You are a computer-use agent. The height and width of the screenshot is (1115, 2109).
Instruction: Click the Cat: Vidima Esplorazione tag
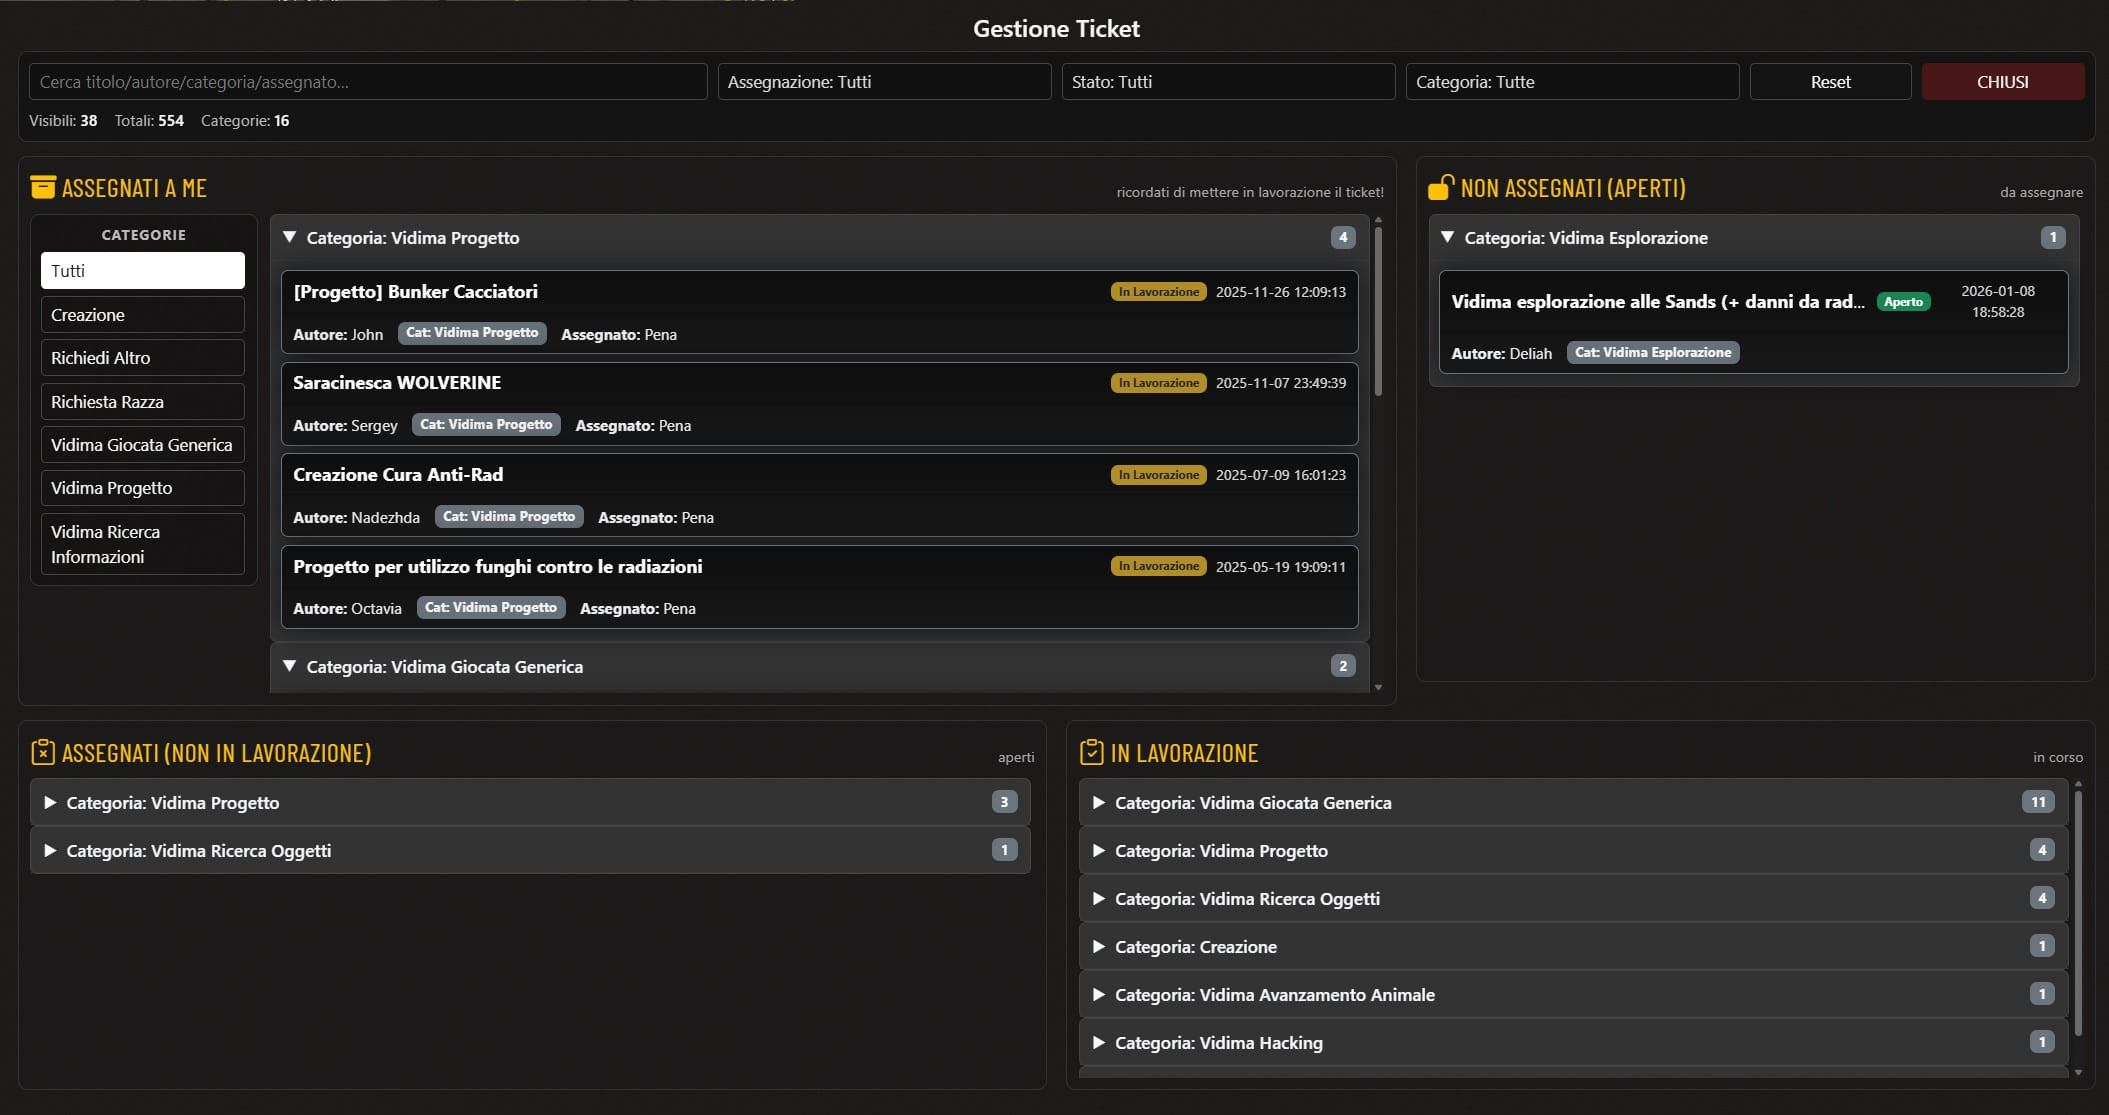point(1653,353)
